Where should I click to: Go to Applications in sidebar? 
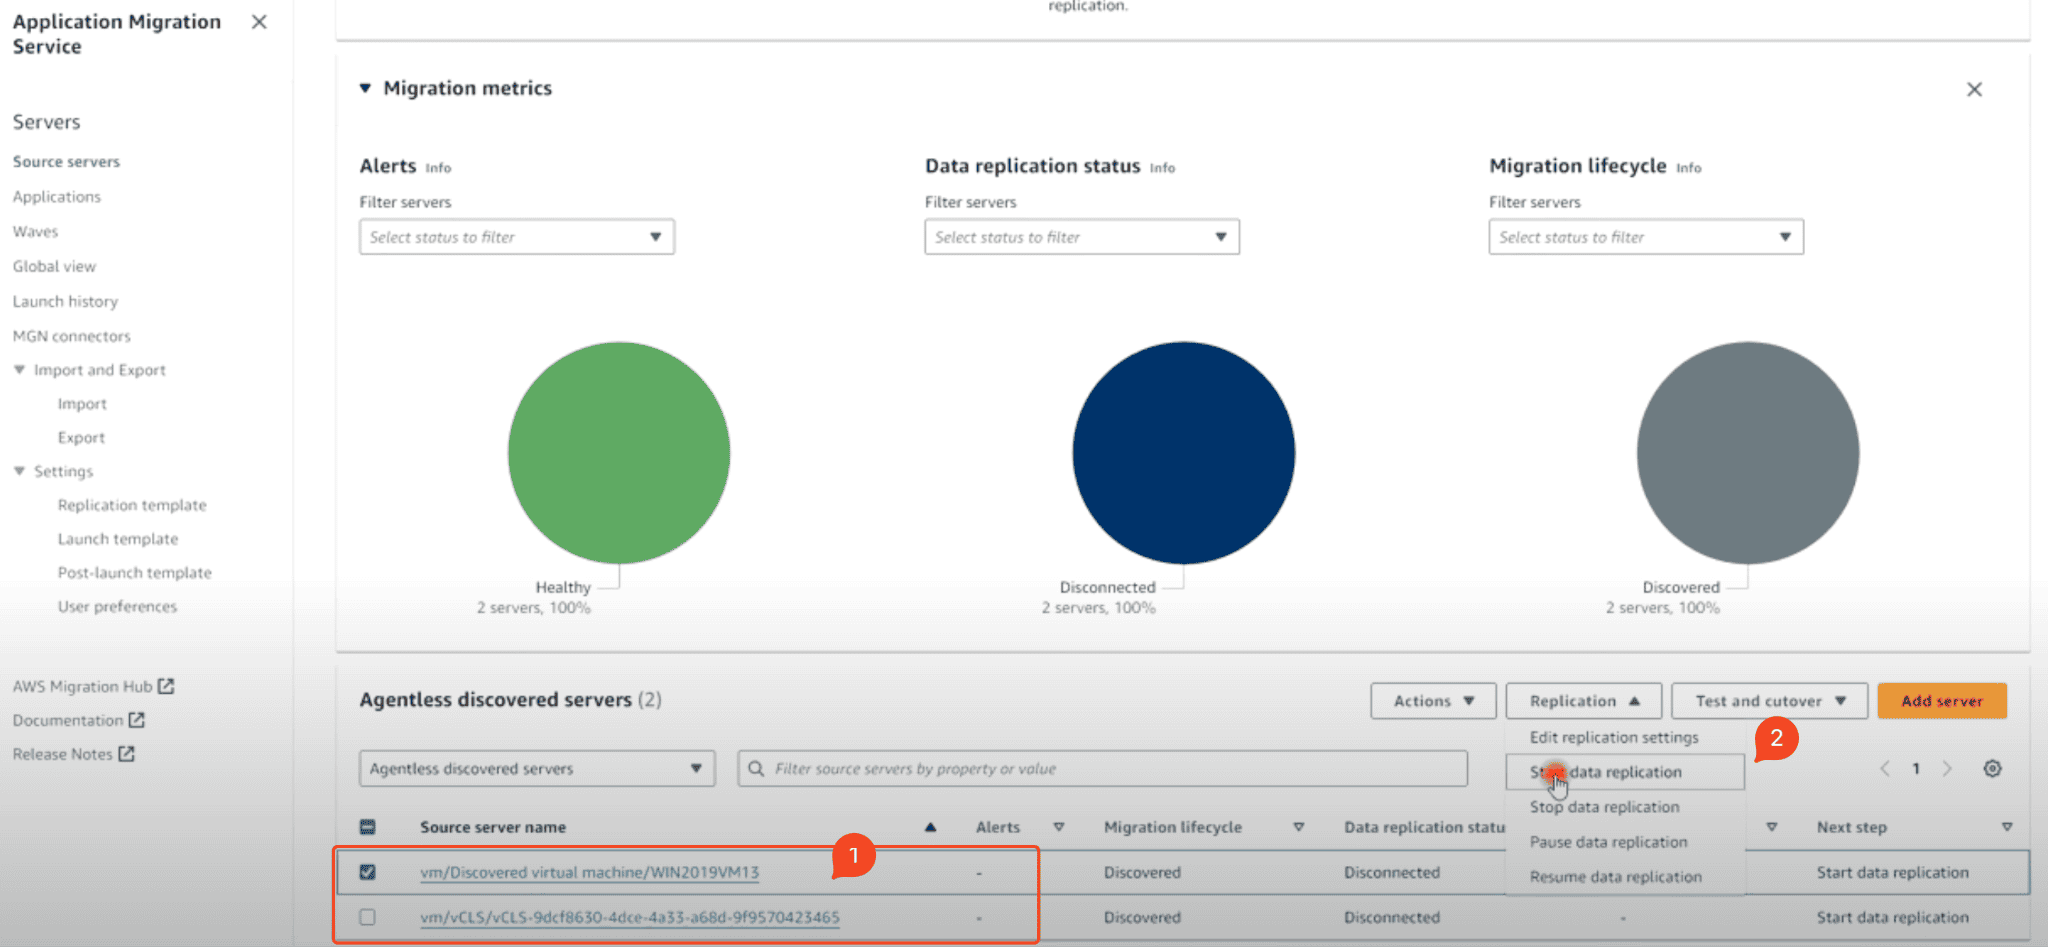(x=57, y=196)
